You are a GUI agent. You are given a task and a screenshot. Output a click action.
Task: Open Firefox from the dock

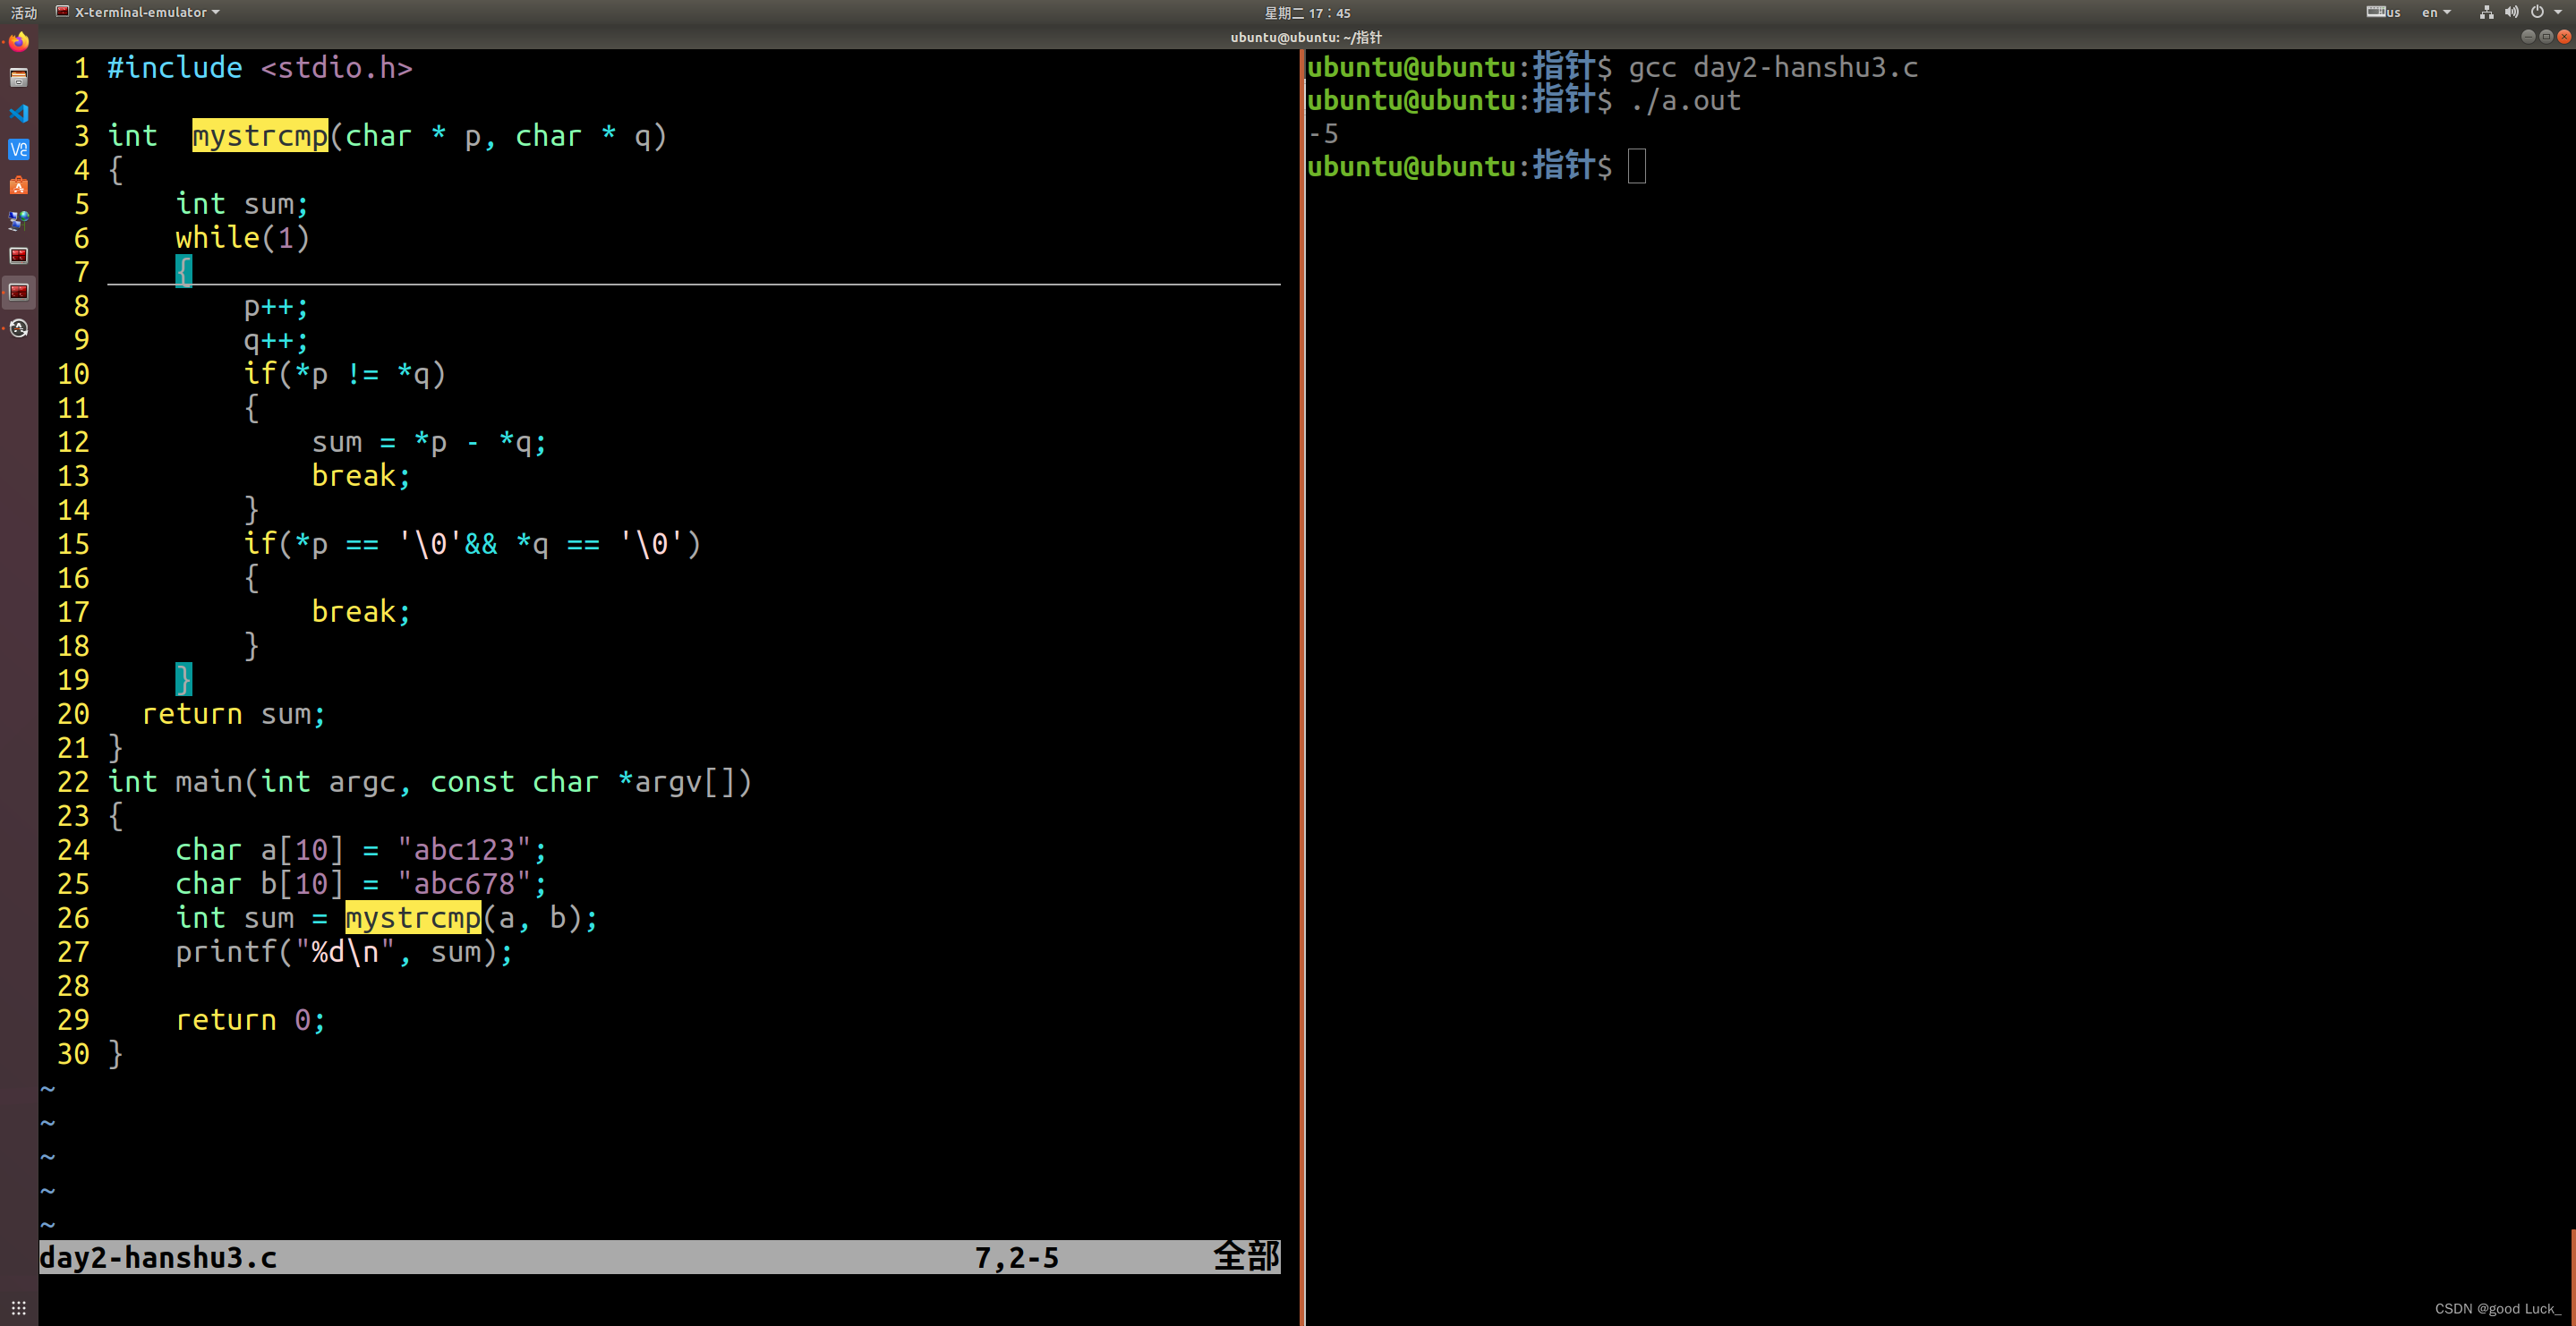click(18, 42)
